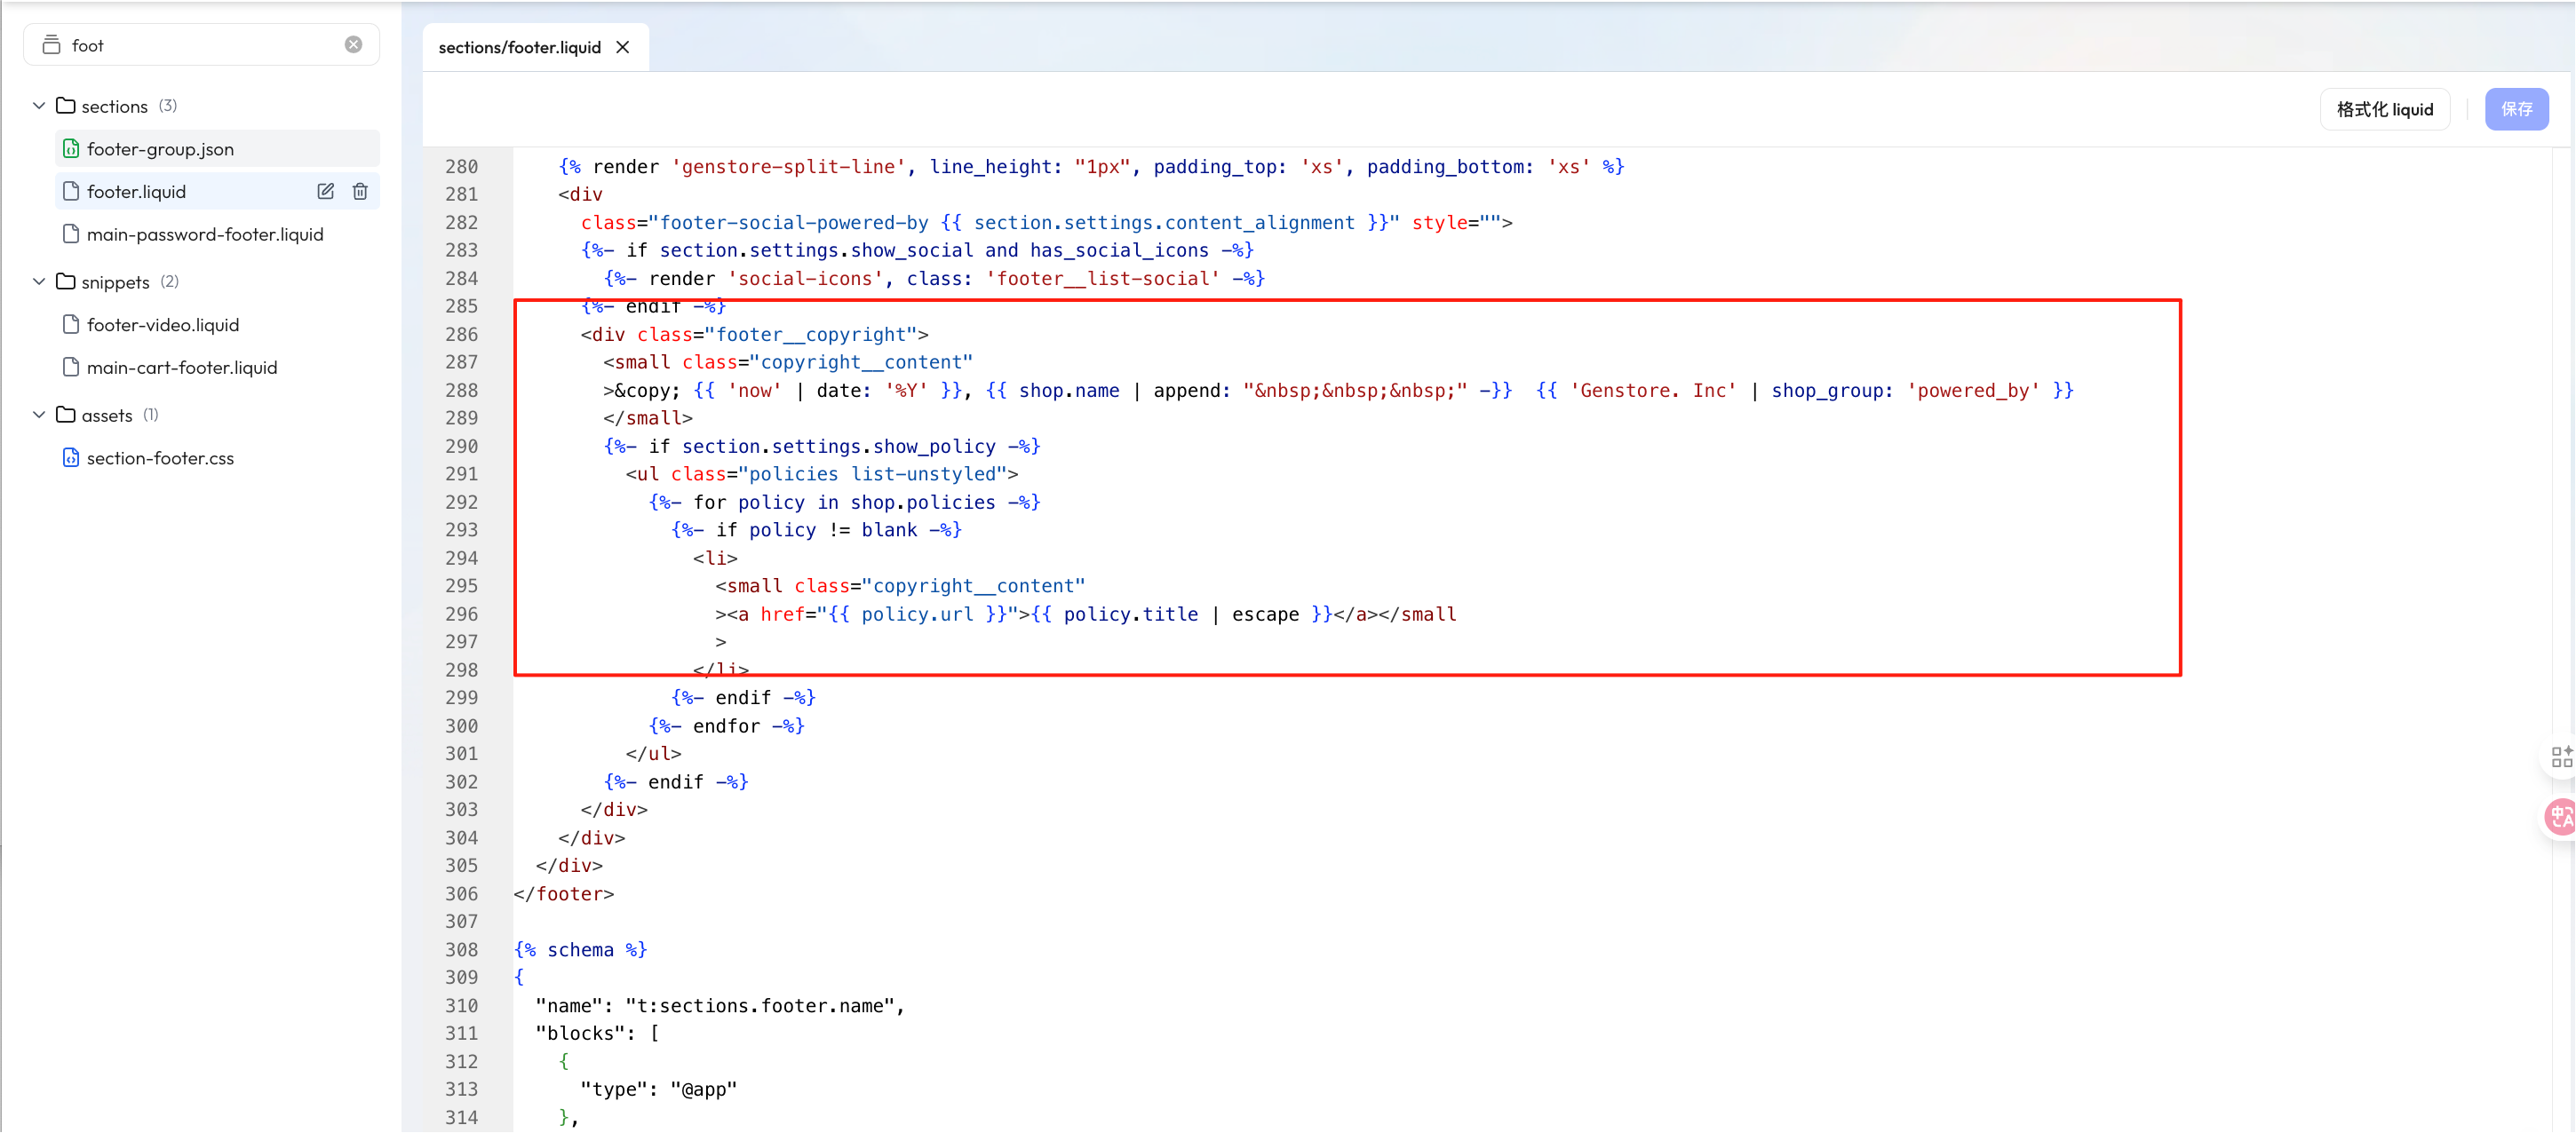The height and width of the screenshot is (1133, 2576).
Task: Click 'section.settings.show_policy' condition text
Action: pyautogui.click(x=839, y=446)
